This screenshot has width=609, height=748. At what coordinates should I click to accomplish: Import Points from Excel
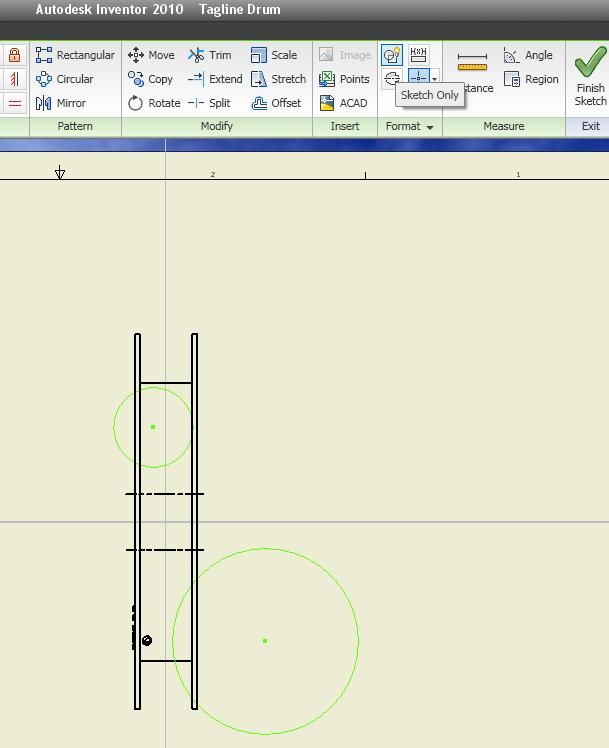point(344,79)
